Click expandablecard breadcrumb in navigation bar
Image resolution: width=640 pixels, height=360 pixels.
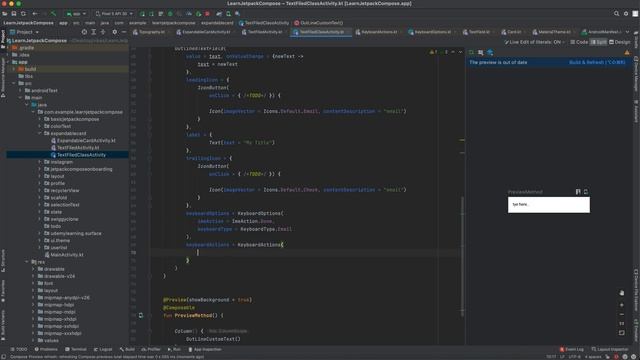217,23
